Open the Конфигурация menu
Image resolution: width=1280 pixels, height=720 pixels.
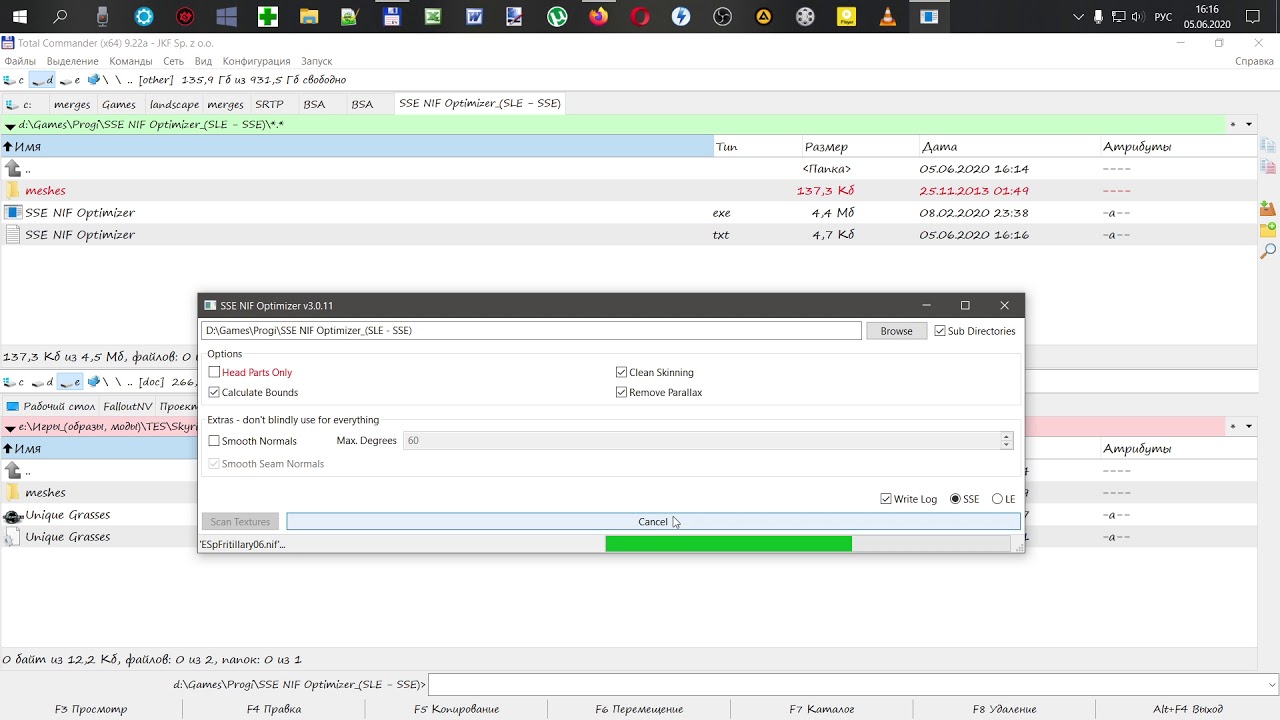click(x=256, y=61)
